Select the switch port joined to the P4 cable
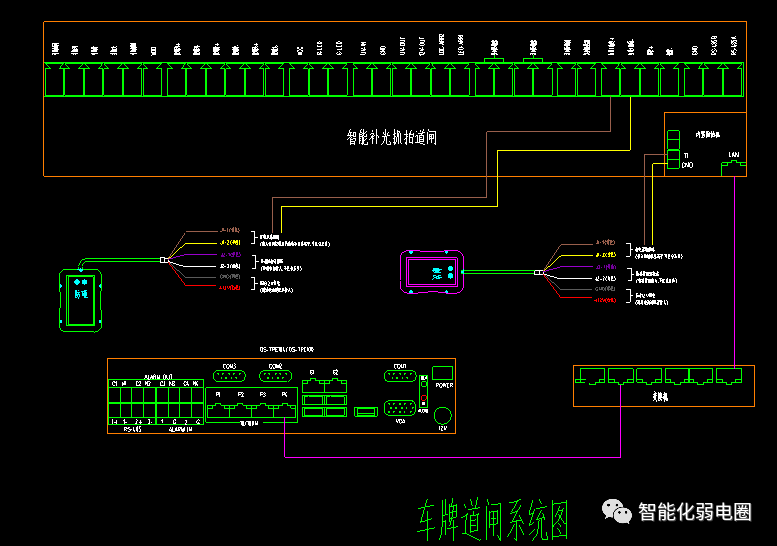777x546 pixels. pyautogui.click(x=620, y=376)
